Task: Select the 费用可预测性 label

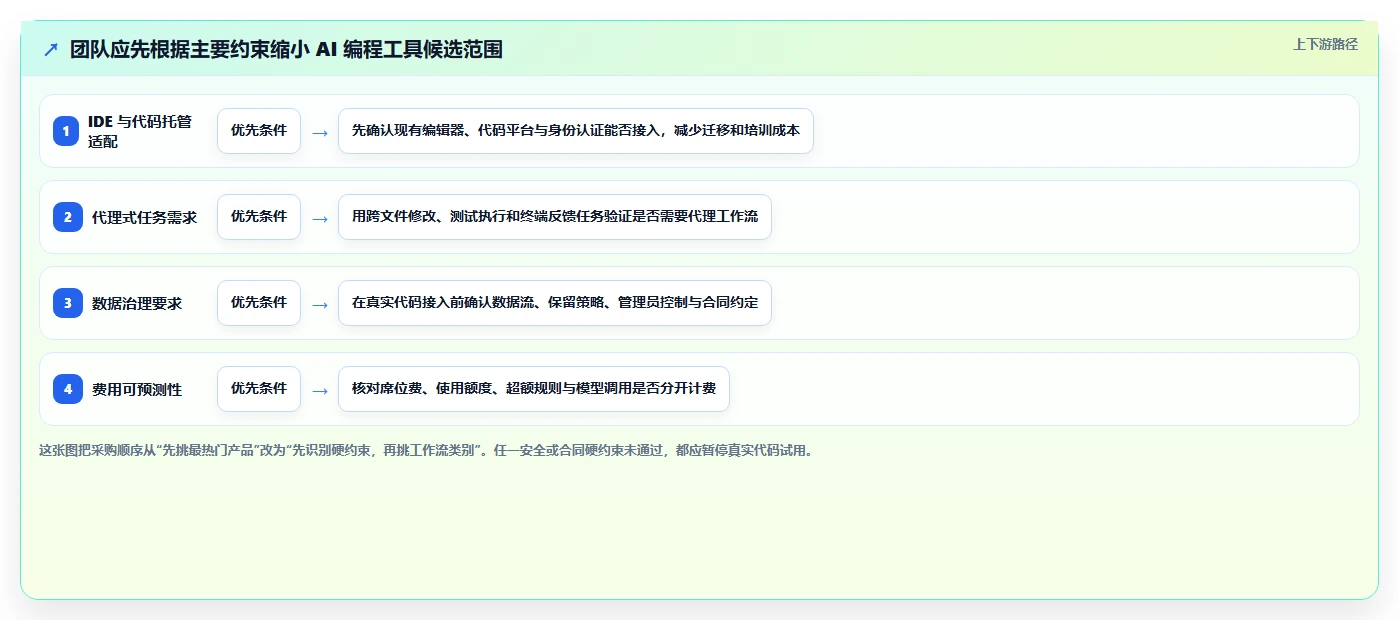Action: 137,389
